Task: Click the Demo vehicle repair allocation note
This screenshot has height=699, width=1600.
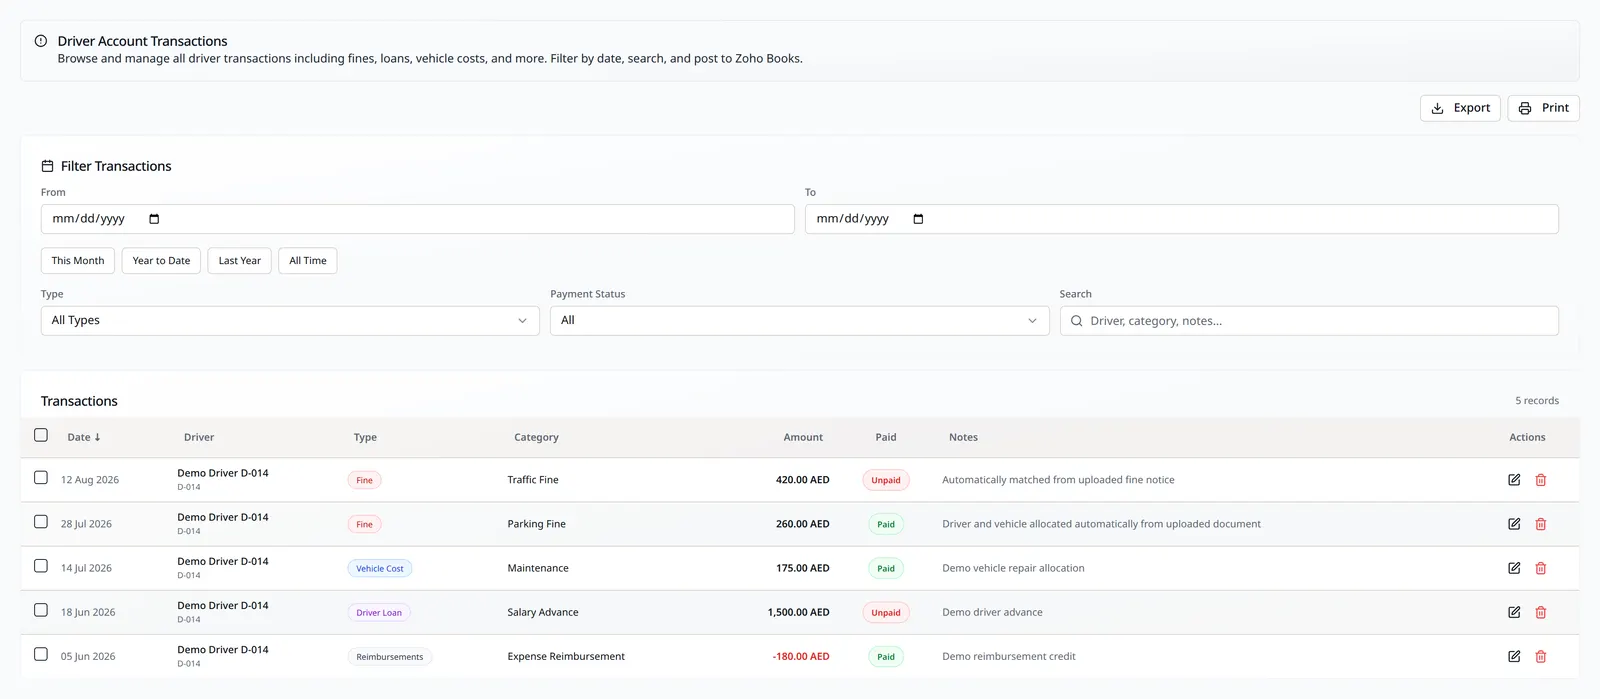Action: click(1013, 568)
